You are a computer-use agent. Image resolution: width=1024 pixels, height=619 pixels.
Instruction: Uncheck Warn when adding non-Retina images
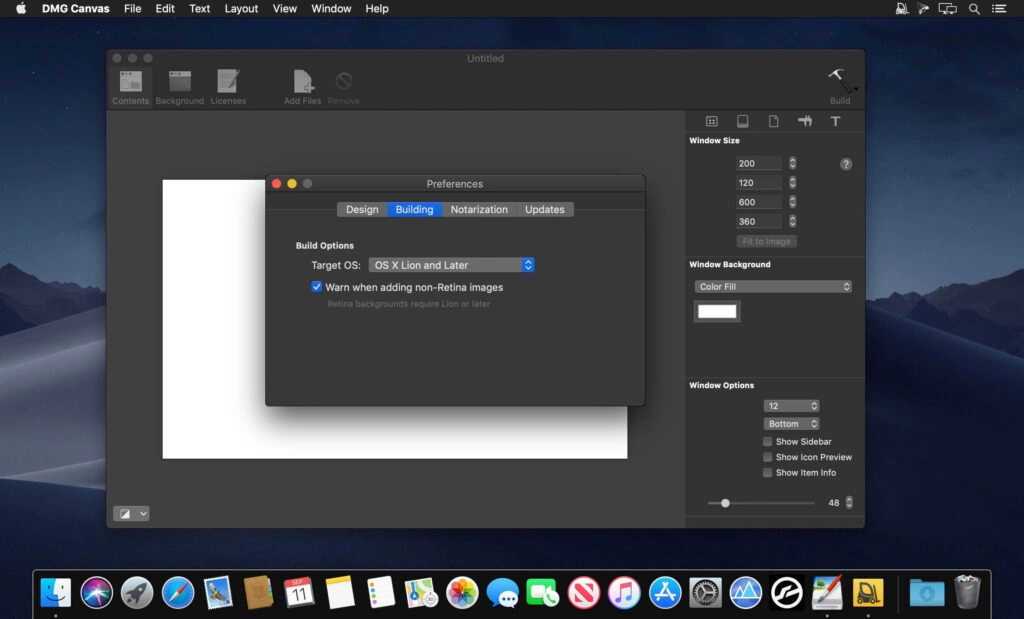tap(317, 287)
